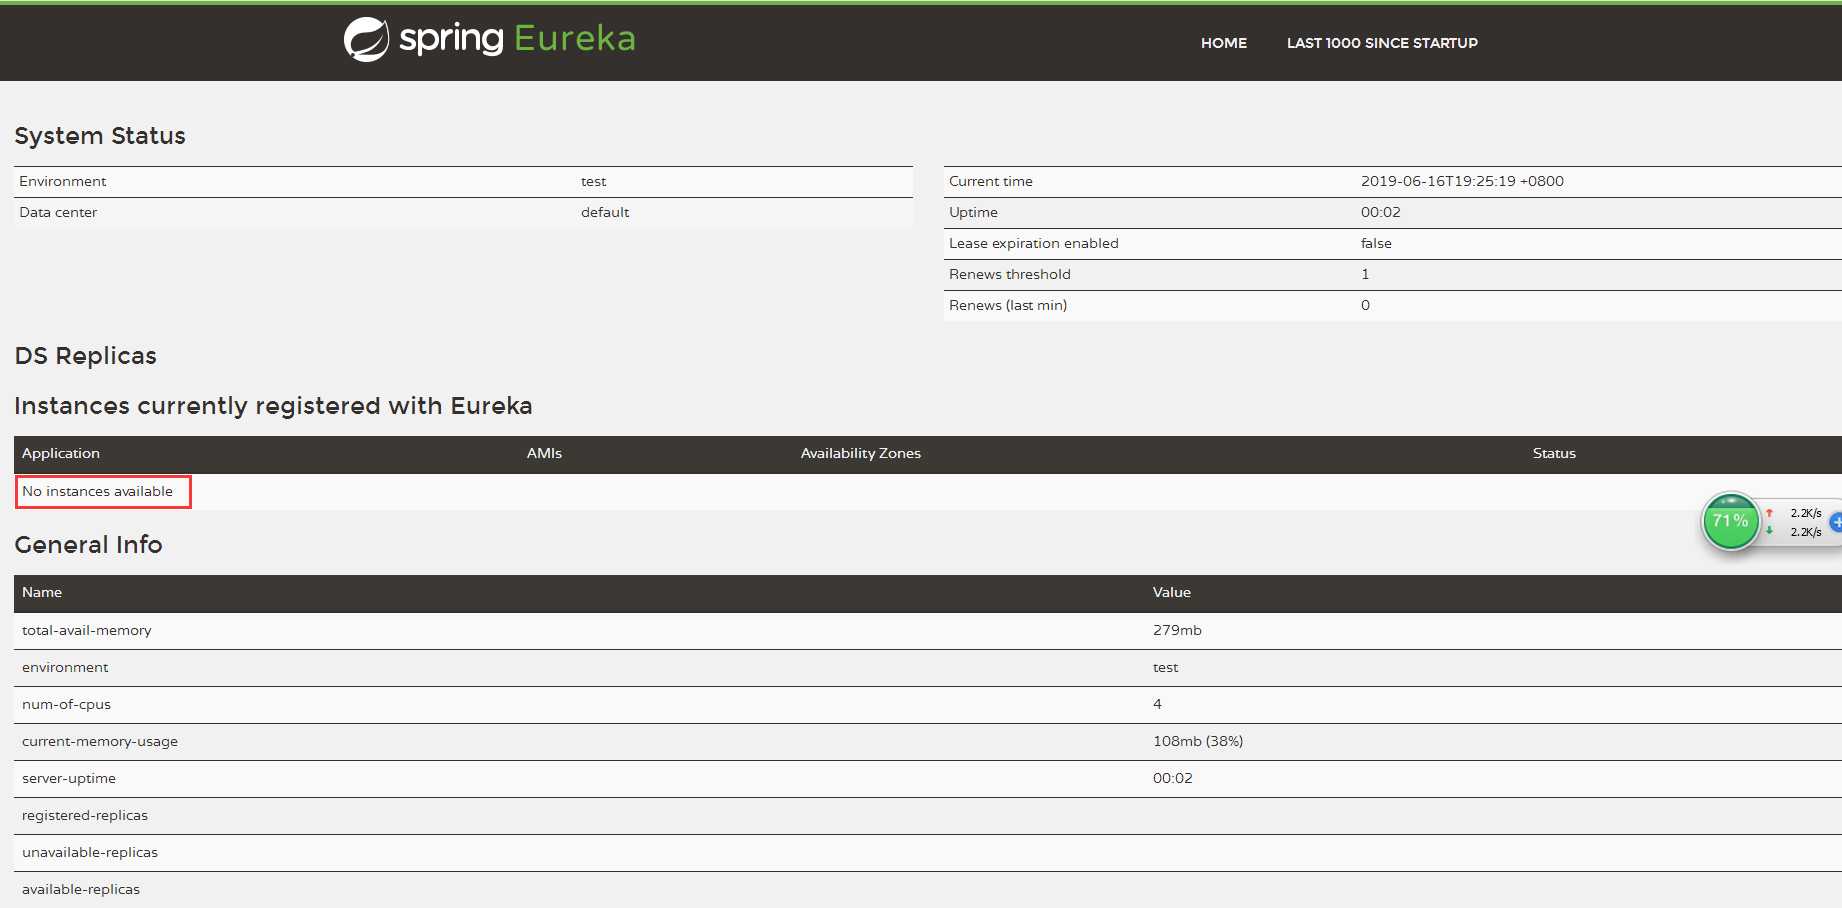Open LAST 1000 SINCE STARTUP page
Screen dimensions: 1842x908
point(1382,43)
